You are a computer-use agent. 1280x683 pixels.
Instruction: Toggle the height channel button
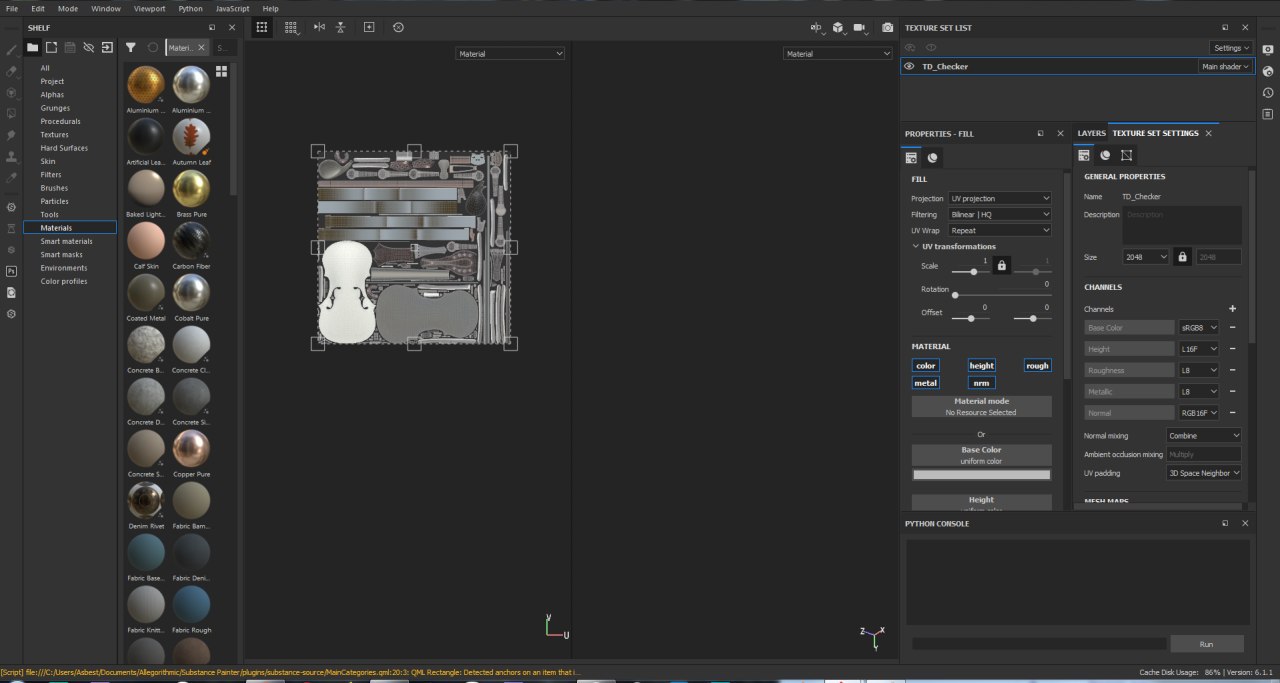(x=981, y=366)
